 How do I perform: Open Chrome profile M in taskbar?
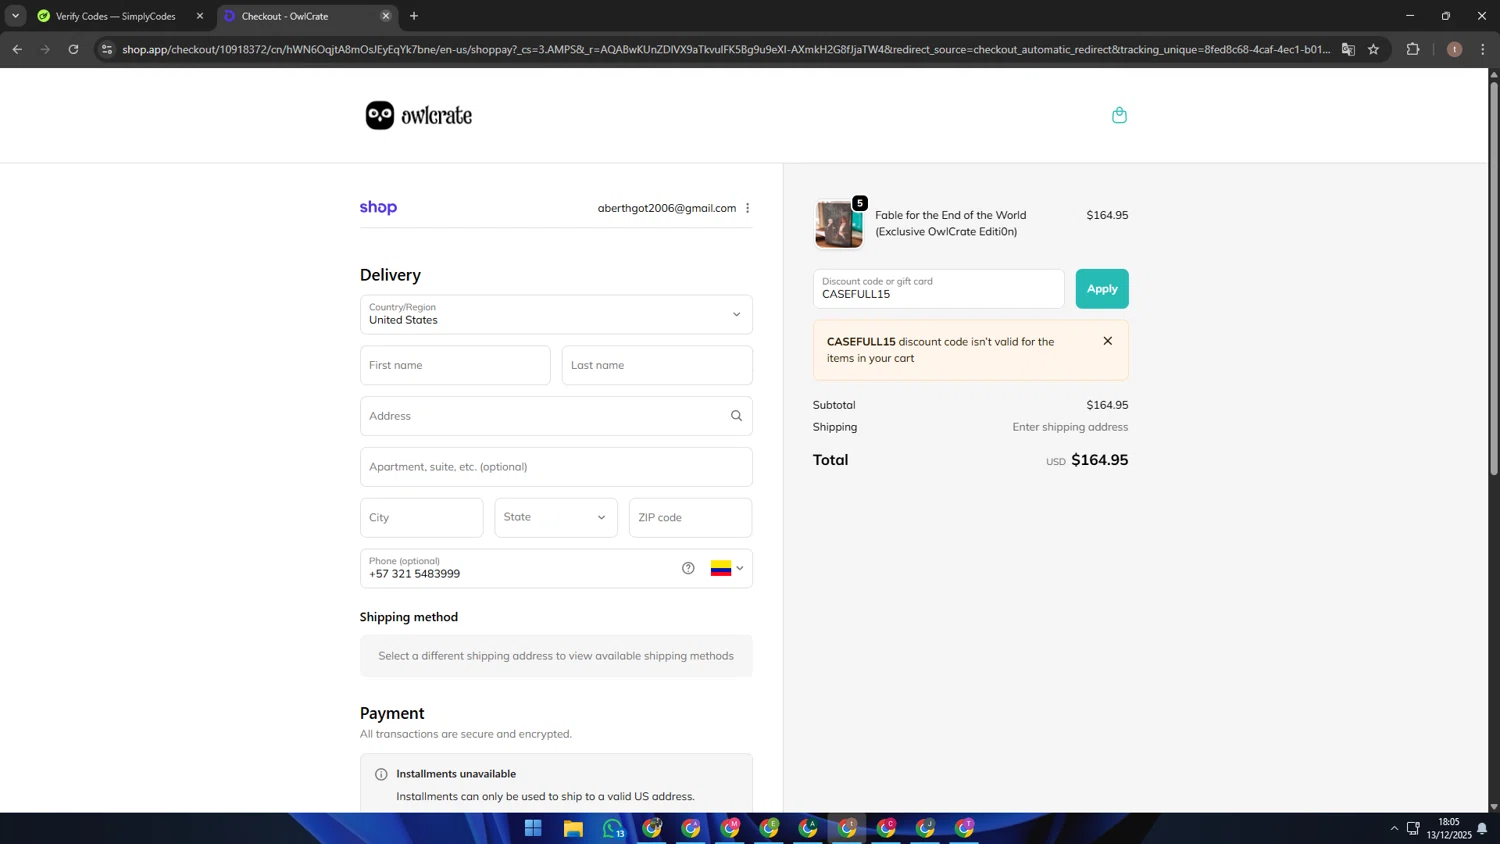pyautogui.click(x=730, y=828)
